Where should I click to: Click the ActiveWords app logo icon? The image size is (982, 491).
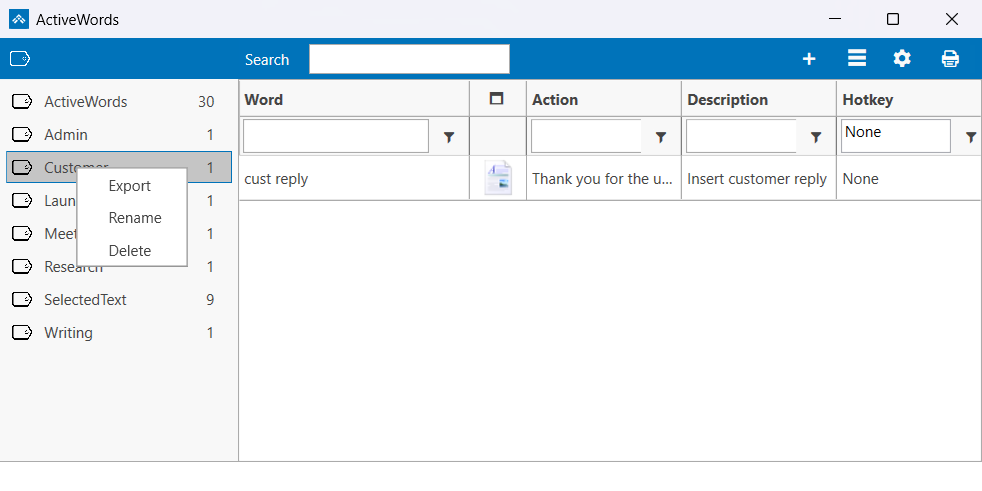click(x=19, y=19)
